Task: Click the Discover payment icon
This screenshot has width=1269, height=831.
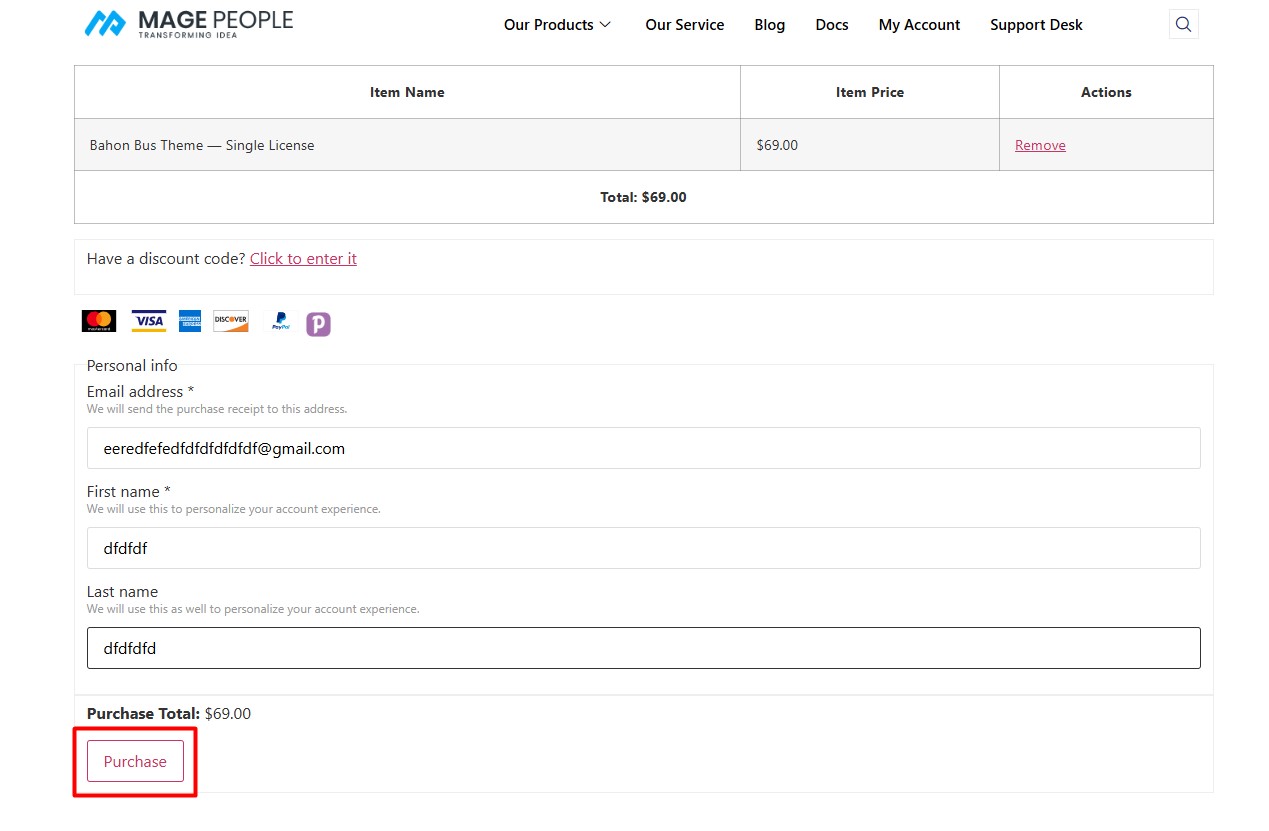Action: tap(231, 321)
